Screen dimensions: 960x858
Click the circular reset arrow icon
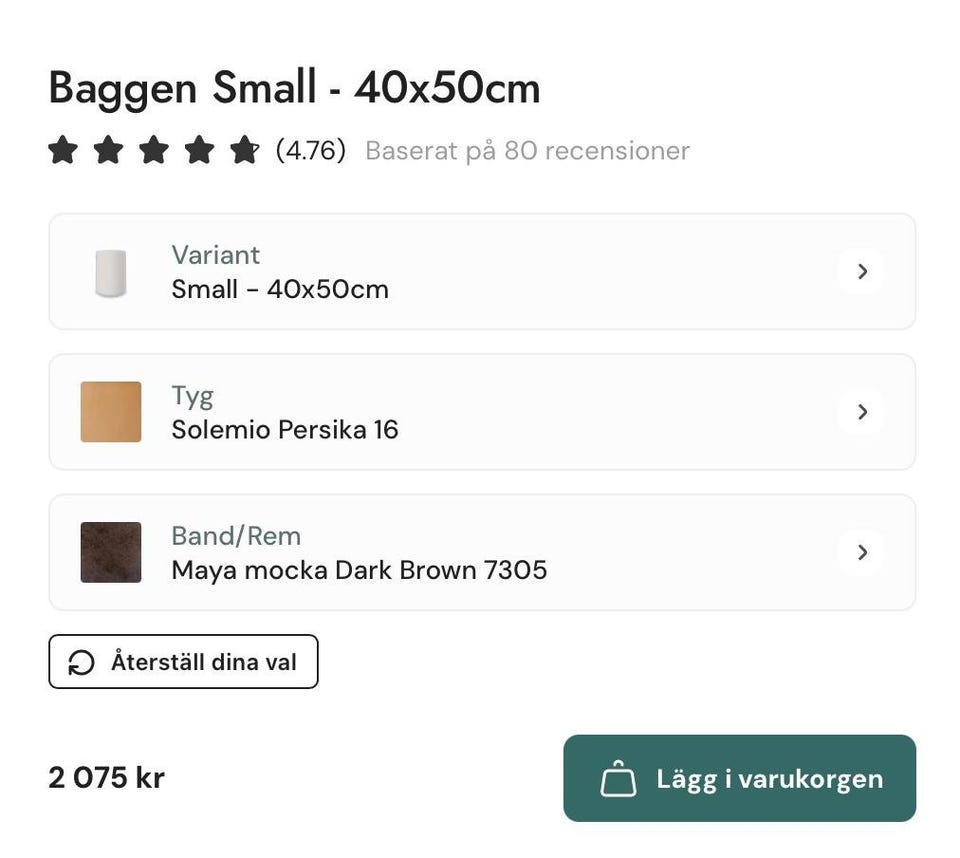point(81,662)
